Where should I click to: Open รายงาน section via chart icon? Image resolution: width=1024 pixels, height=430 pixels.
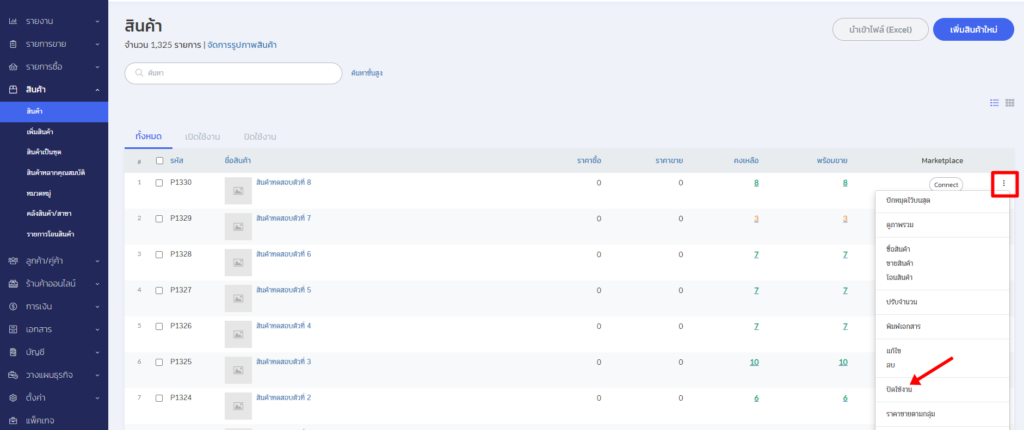[13, 20]
